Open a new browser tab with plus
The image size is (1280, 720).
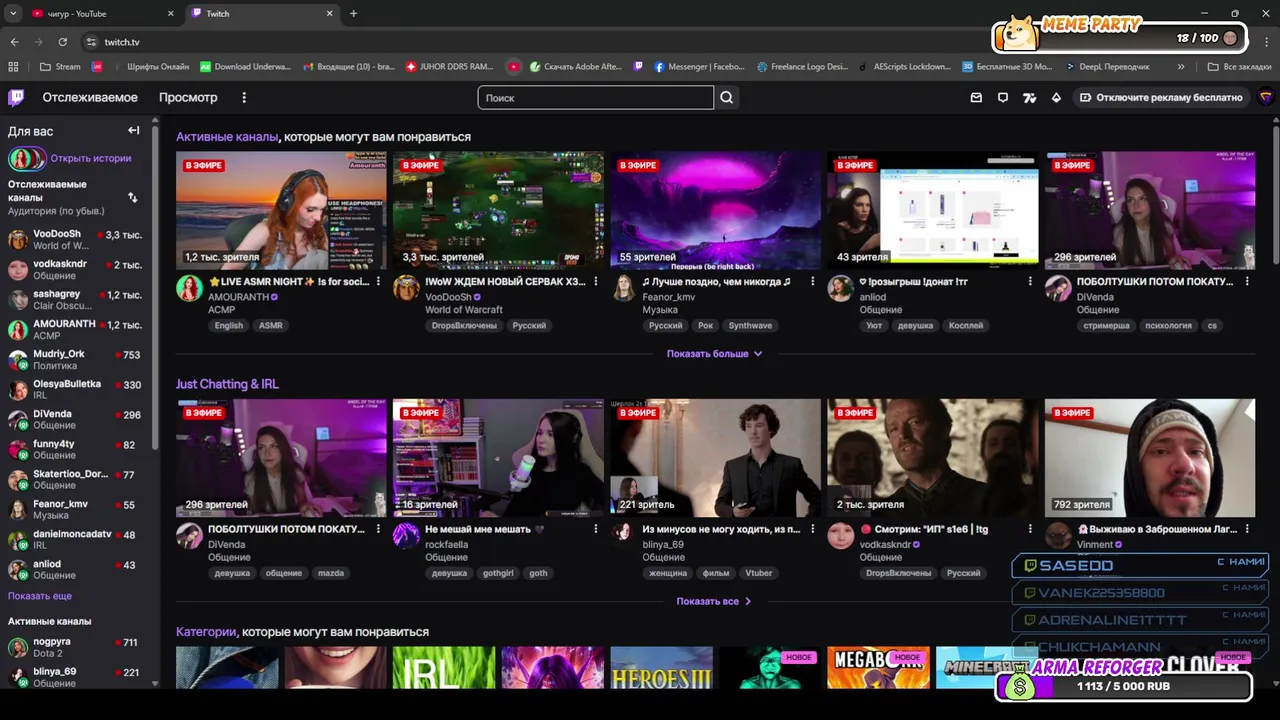[353, 14]
